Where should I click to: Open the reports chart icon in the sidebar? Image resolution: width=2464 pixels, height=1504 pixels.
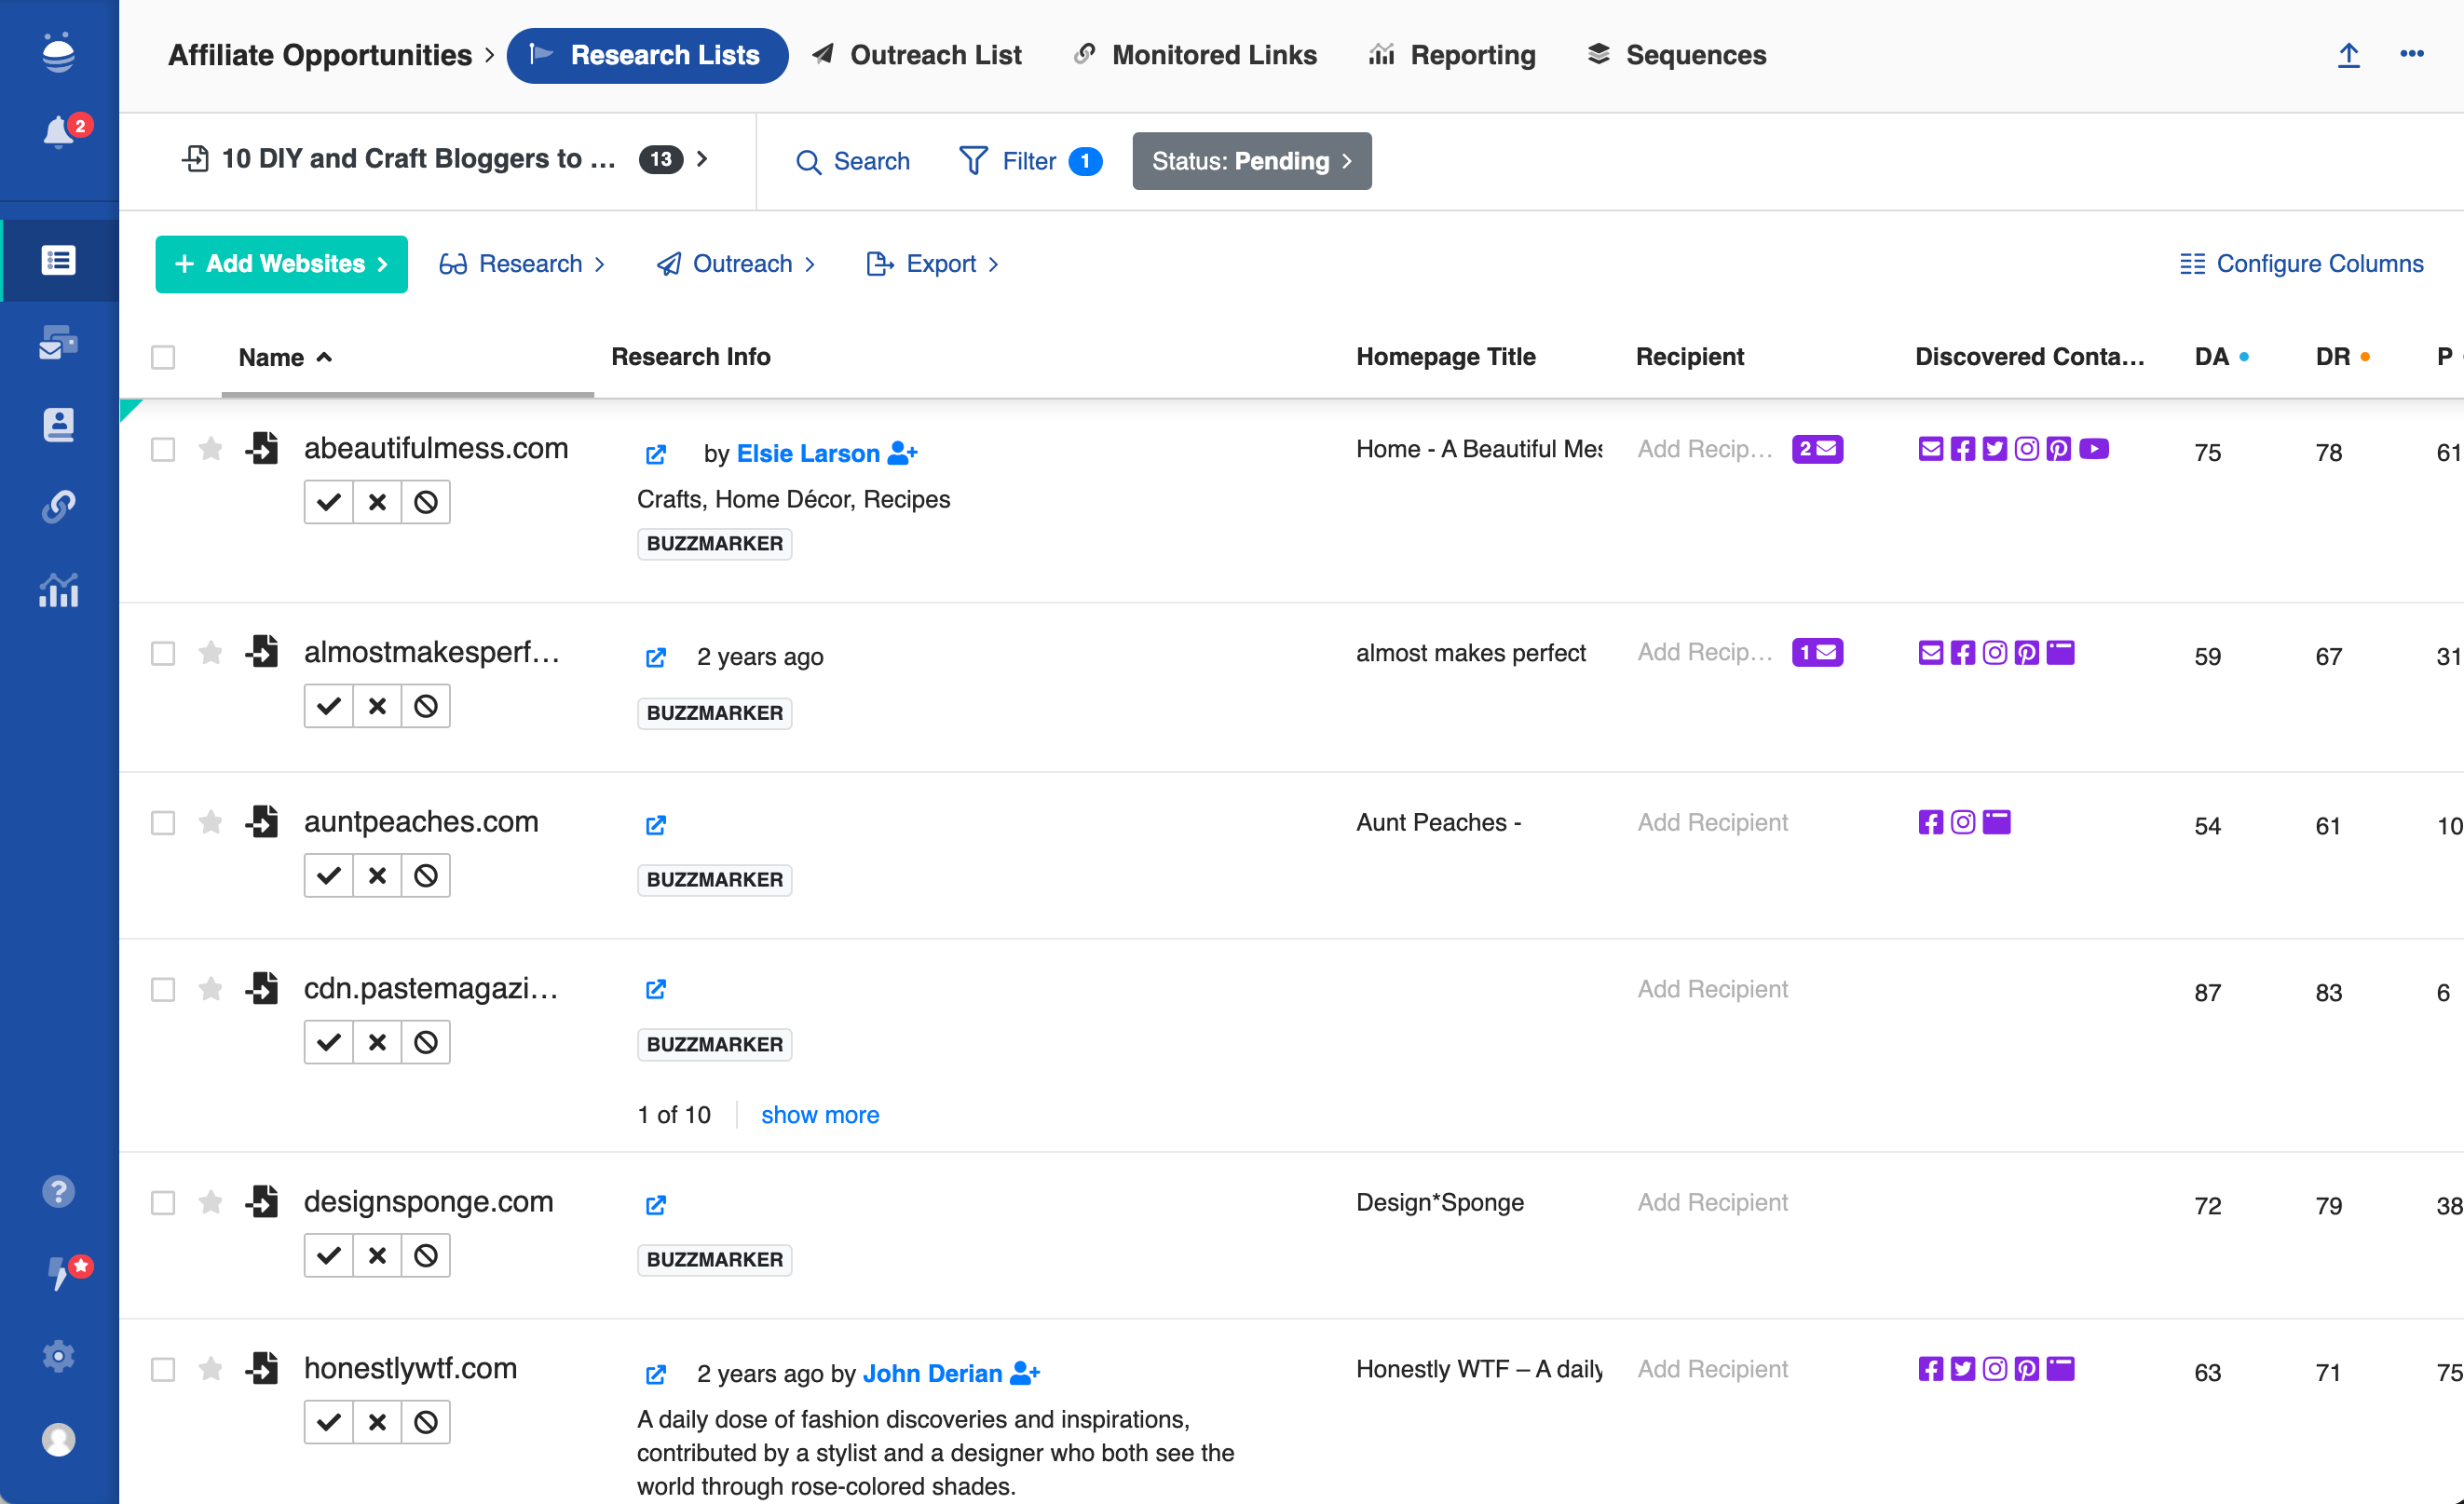pos(58,590)
